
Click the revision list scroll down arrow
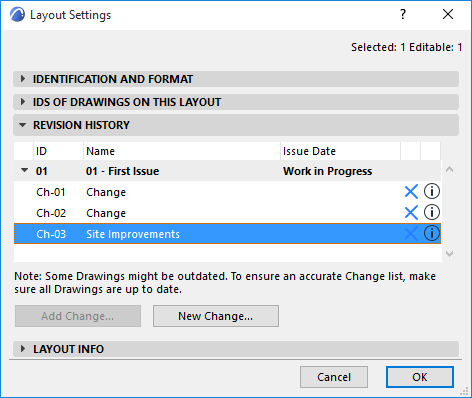coord(449,254)
